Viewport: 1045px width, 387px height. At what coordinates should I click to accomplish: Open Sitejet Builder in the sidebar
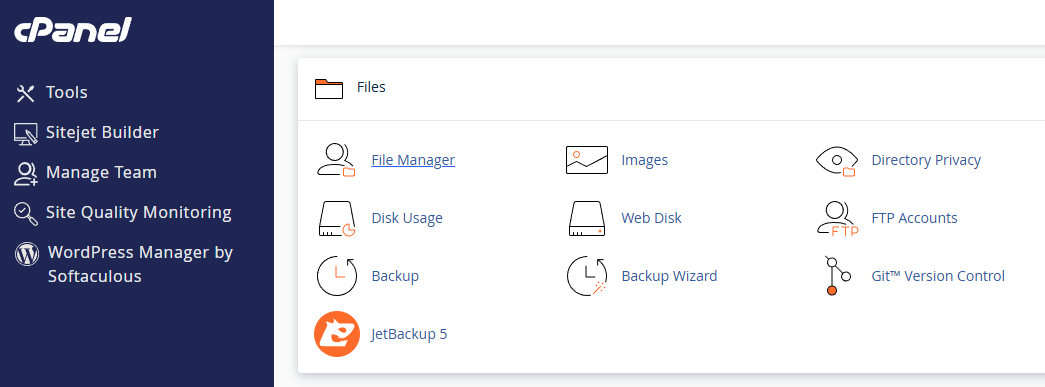pos(103,133)
